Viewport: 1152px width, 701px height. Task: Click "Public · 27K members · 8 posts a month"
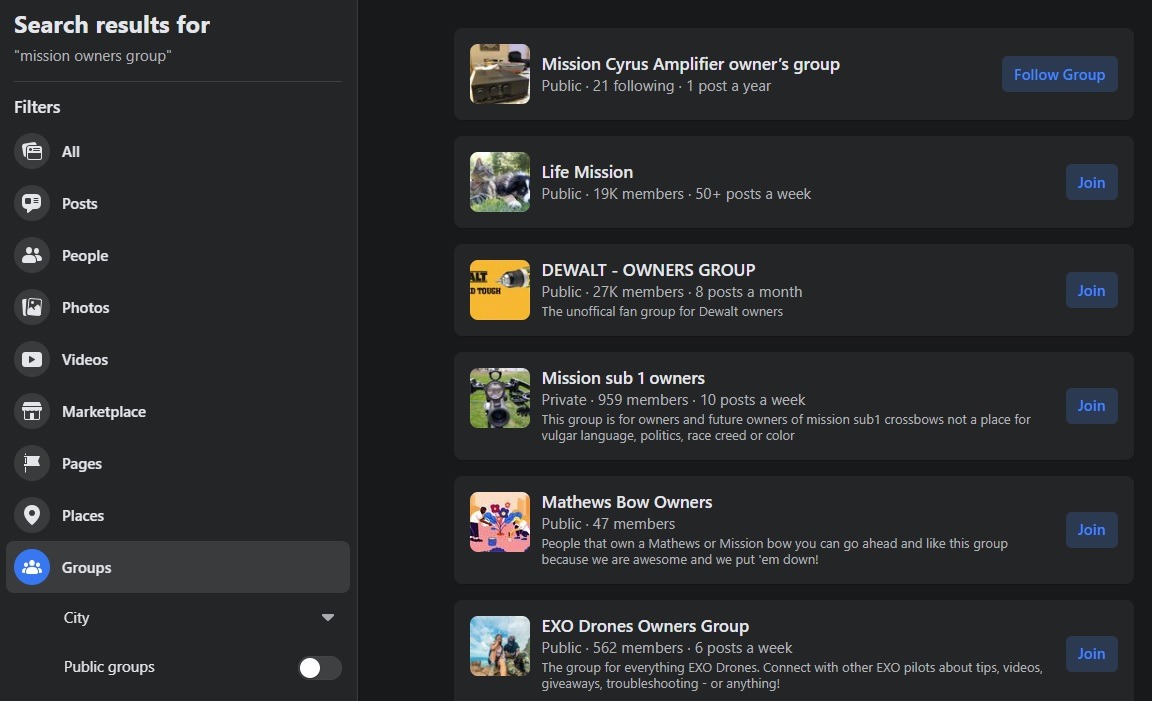pos(672,292)
